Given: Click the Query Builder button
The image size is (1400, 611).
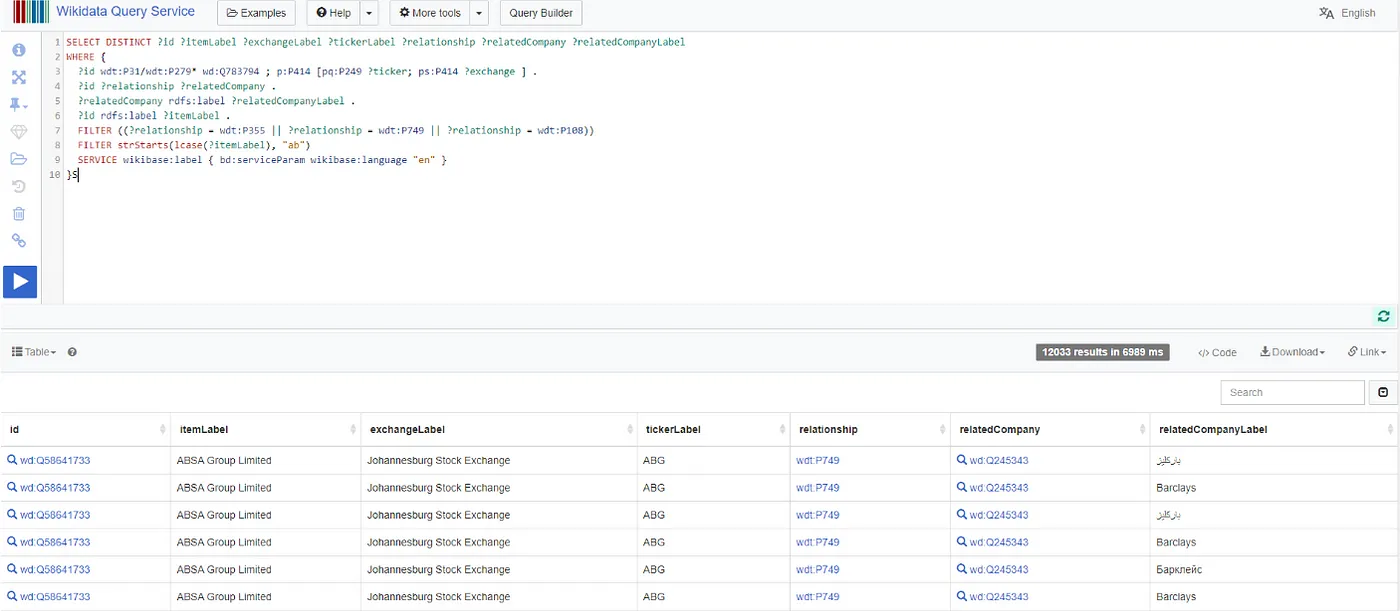Looking at the screenshot, I should pos(541,14).
